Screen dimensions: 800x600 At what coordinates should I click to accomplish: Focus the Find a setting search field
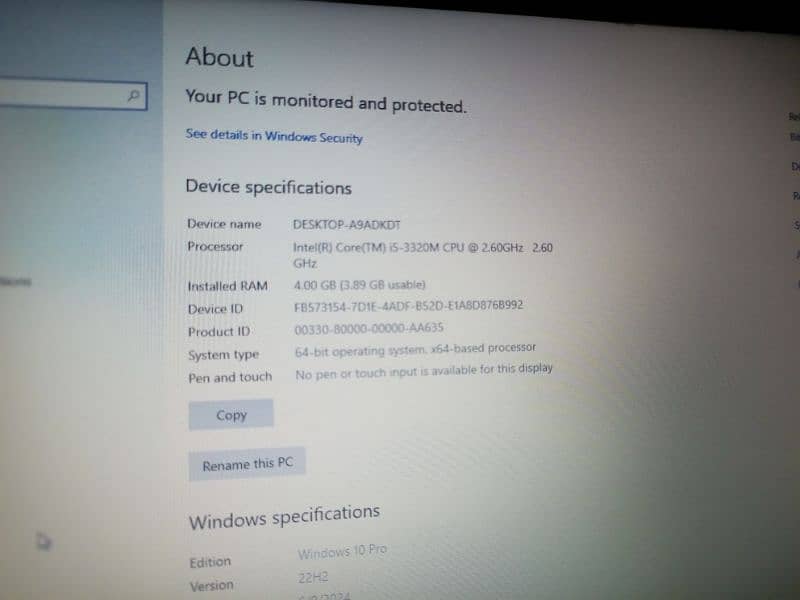[73, 93]
